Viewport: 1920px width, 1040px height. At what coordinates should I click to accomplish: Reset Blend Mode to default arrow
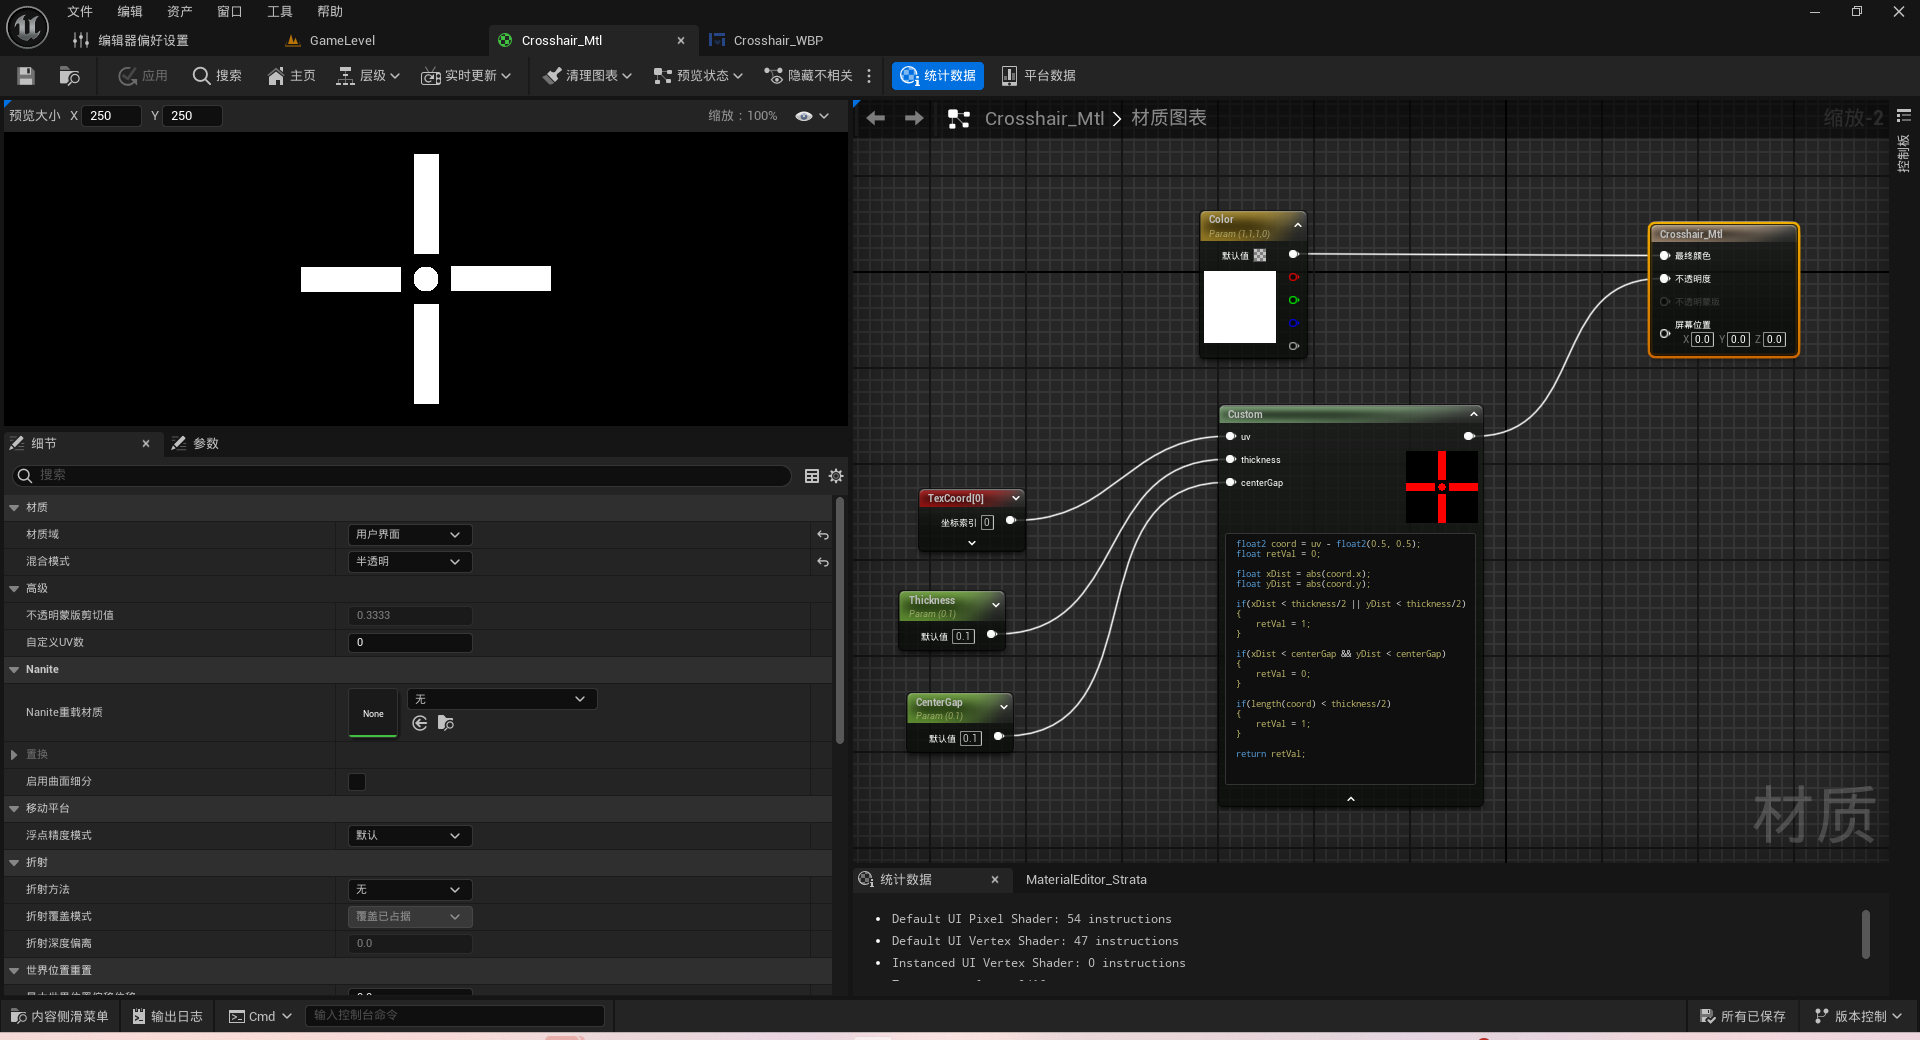tap(823, 562)
